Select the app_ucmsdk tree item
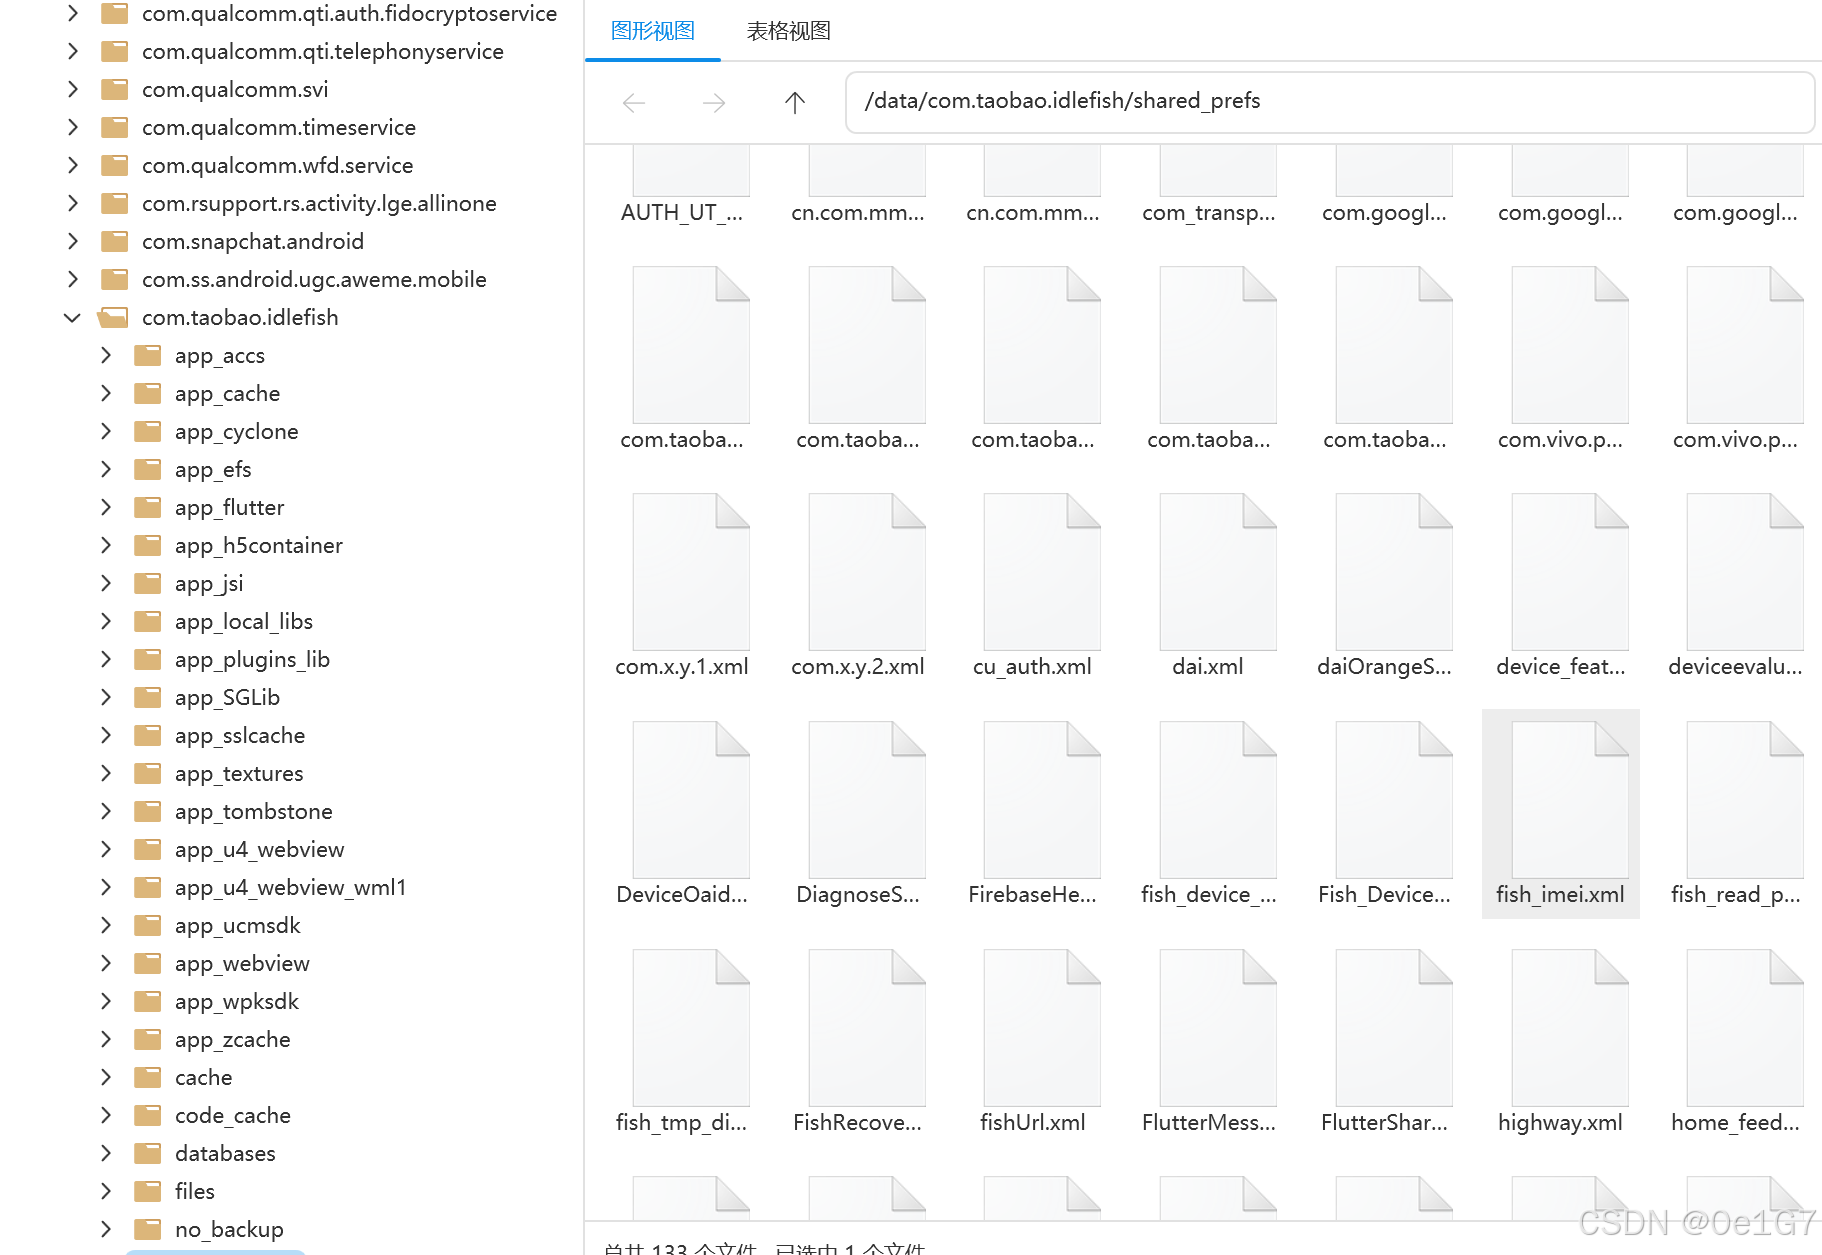This screenshot has width=1822, height=1255. click(237, 926)
